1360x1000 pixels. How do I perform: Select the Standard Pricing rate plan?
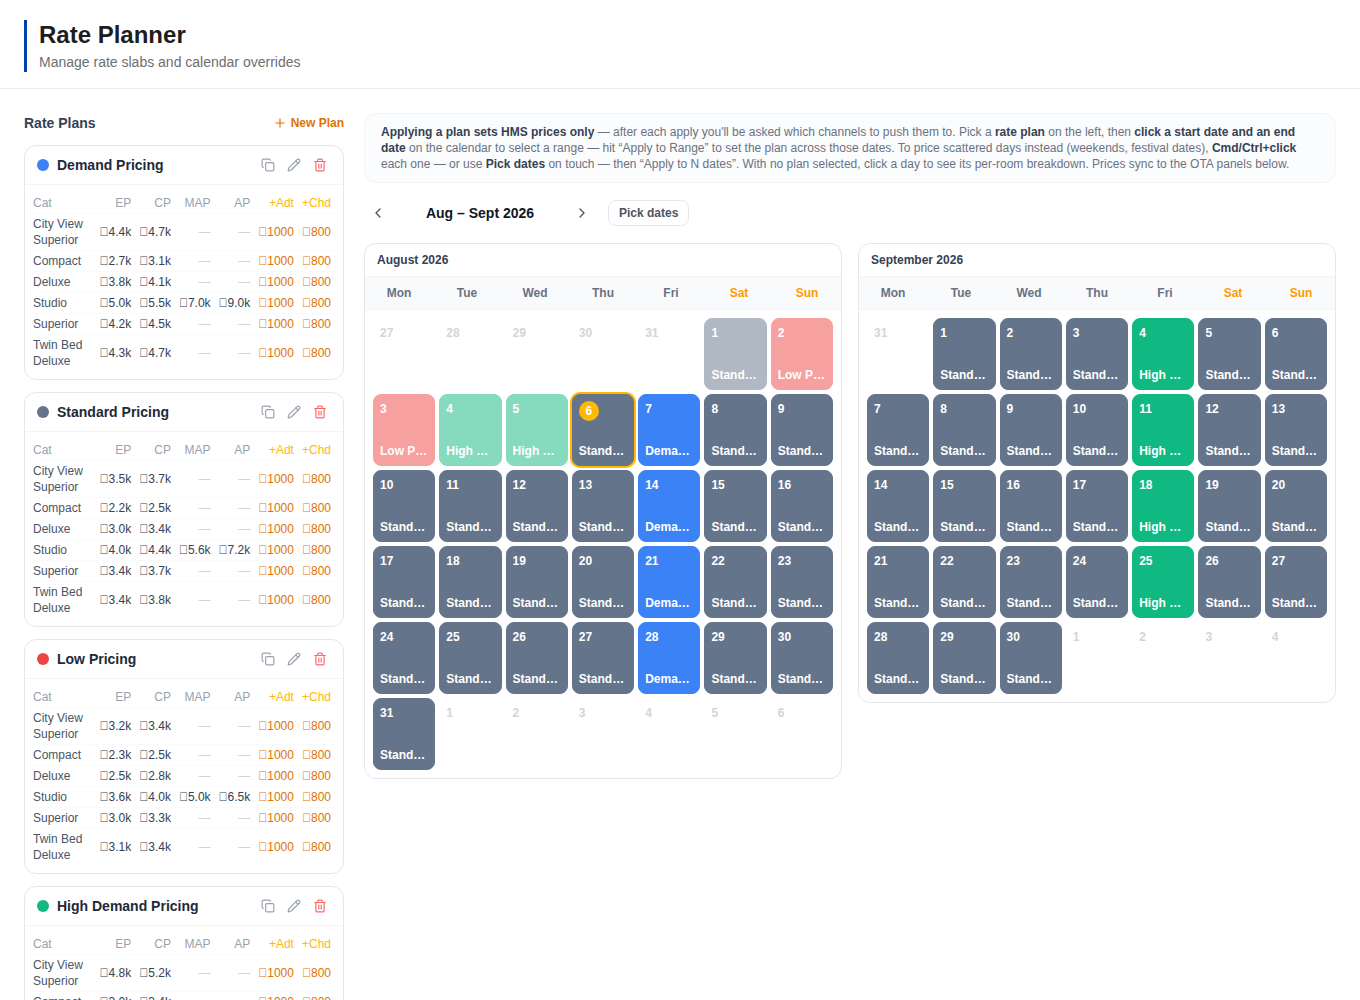coord(113,412)
